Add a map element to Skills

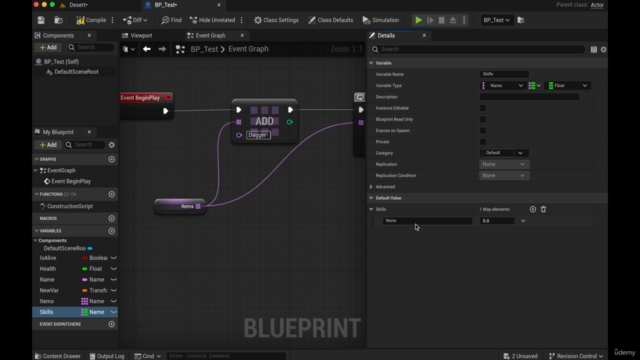click(x=533, y=209)
